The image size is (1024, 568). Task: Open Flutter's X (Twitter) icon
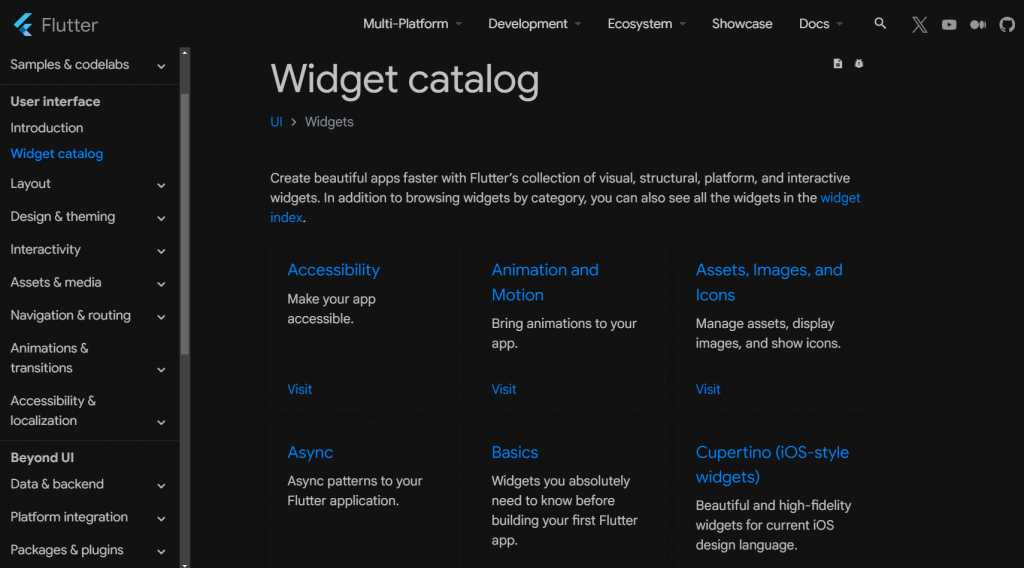pos(920,25)
